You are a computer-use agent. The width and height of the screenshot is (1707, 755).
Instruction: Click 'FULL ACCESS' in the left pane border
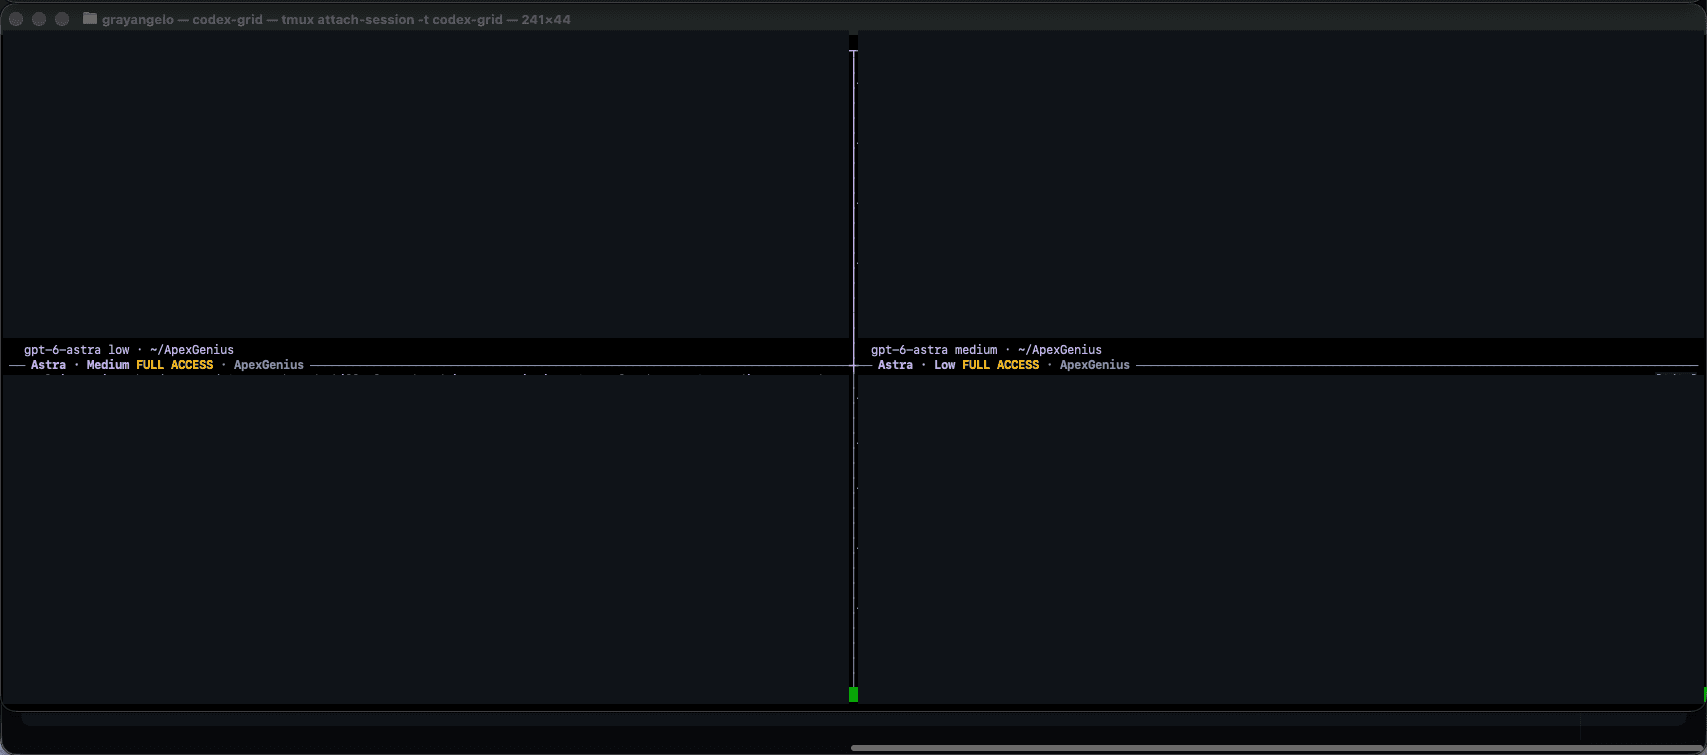[x=175, y=365]
